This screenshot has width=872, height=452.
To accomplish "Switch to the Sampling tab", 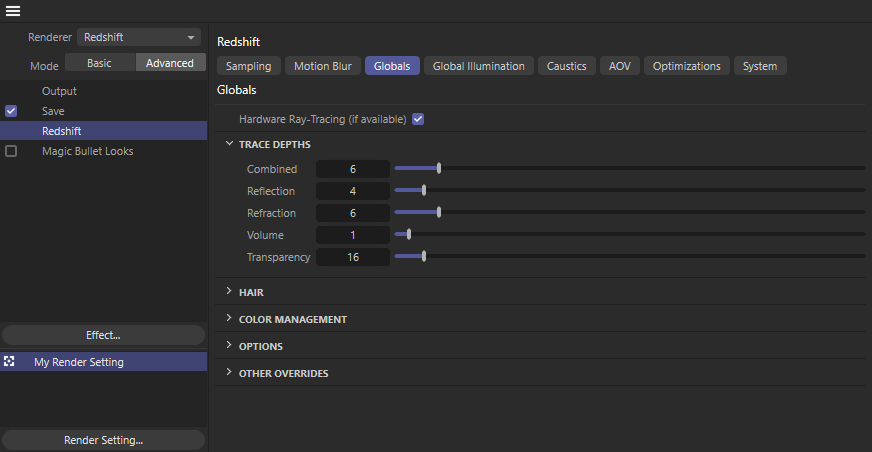I will pyautogui.click(x=249, y=66).
